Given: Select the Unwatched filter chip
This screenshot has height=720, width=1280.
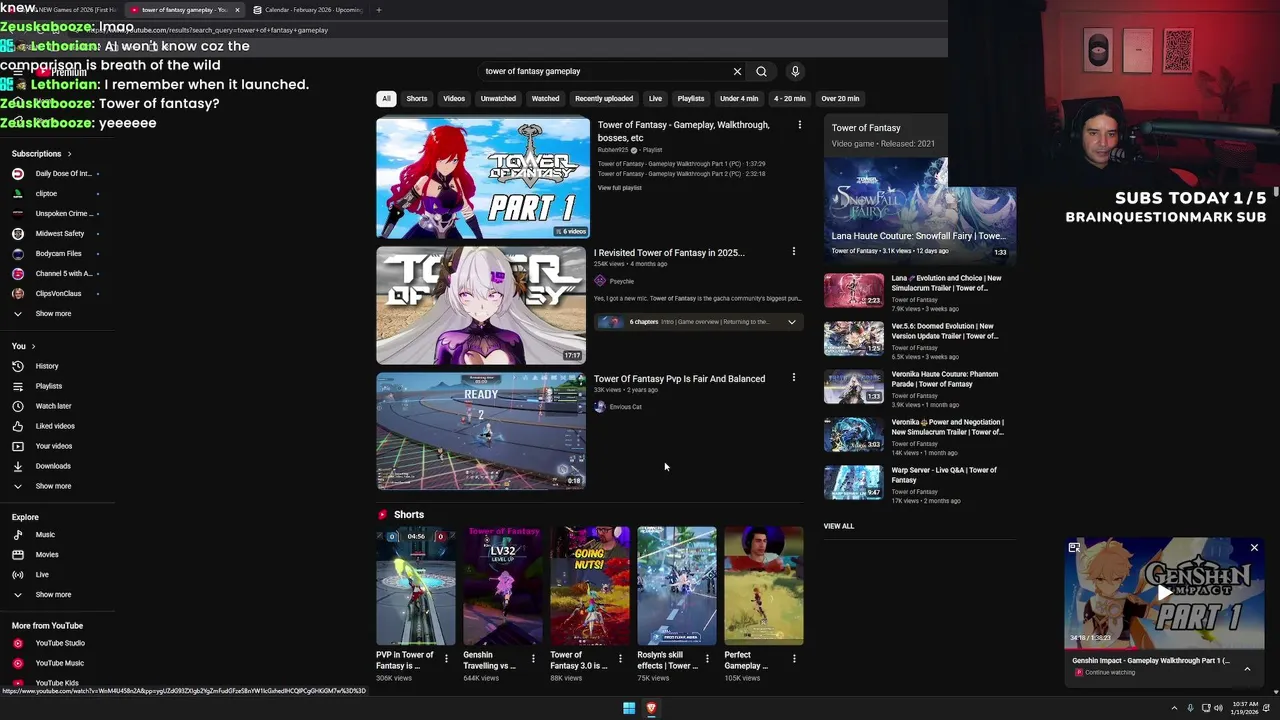Looking at the screenshot, I should [x=498, y=98].
